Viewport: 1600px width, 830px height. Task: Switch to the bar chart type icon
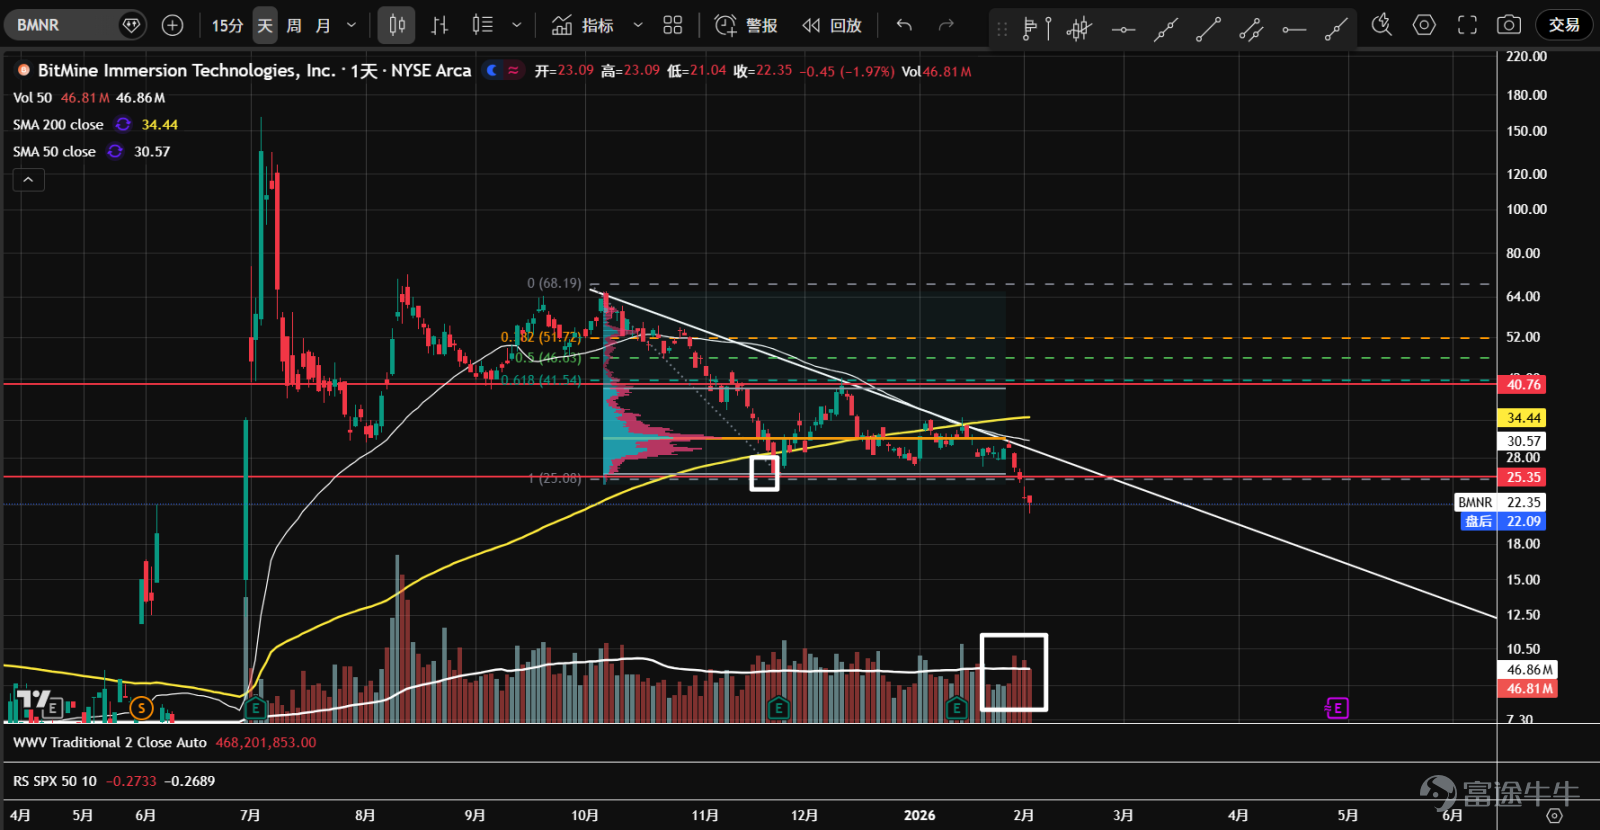tap(439, 25)
